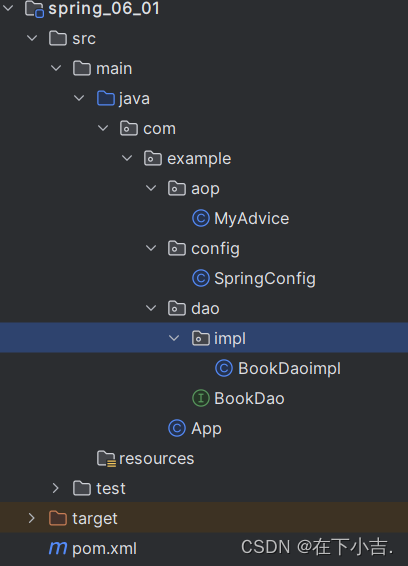Select the dao package label
Image resolution: width=408 pixels, height=566 pixels.
[205, 309]
